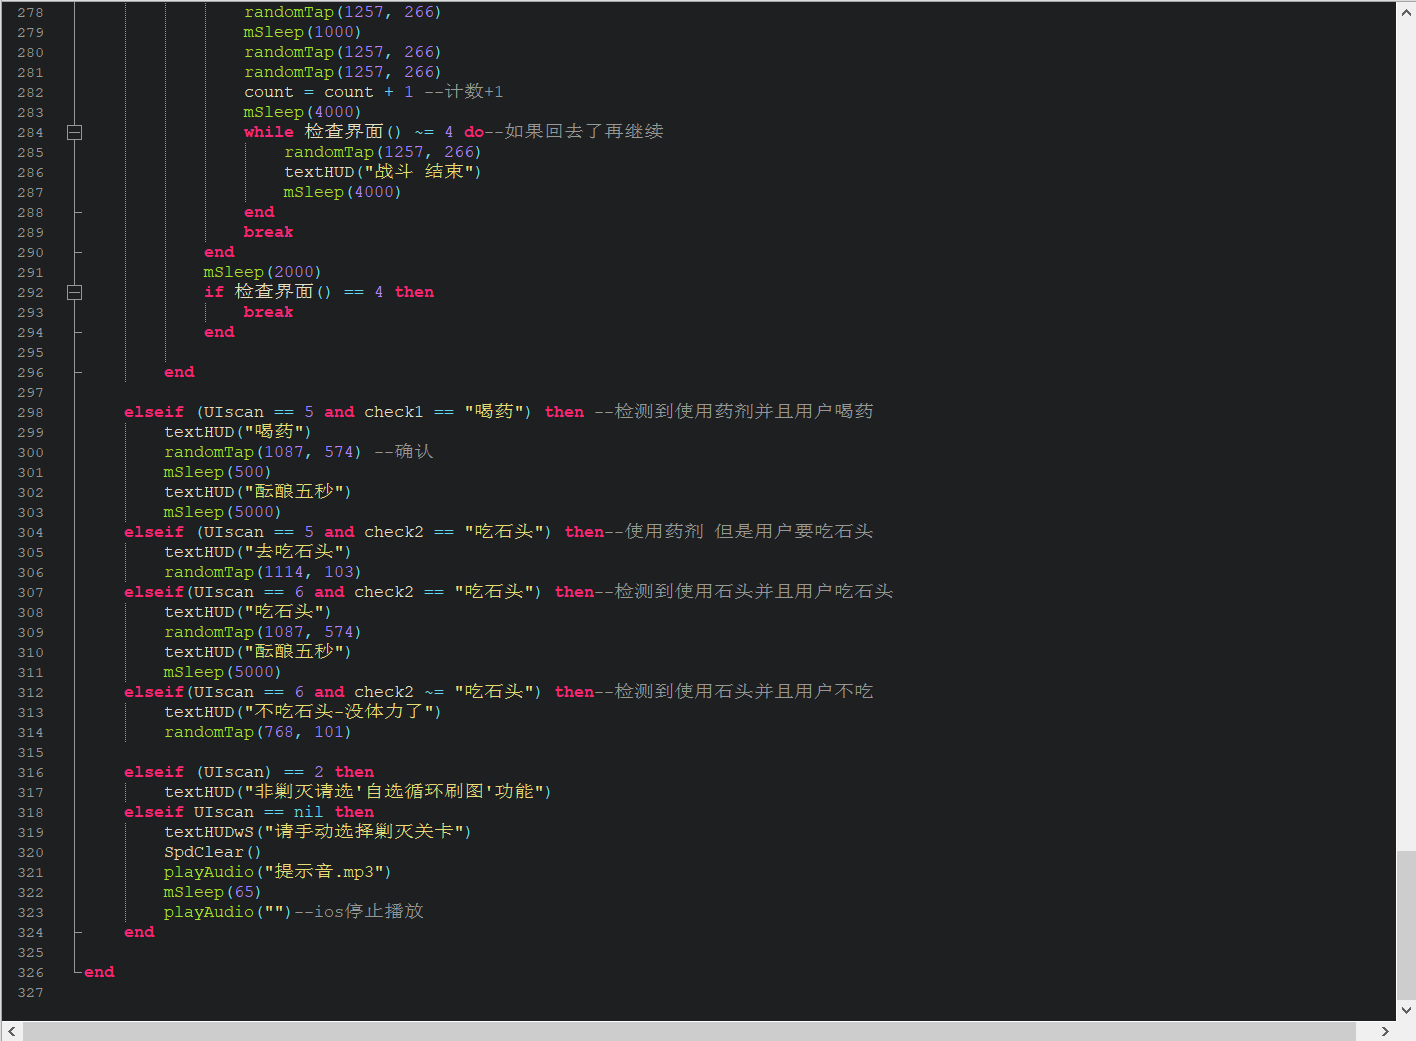Viewport: 1416px width, 1041px height.
Task: Click the 'count = count + 1' statement
Action: [x=328, y=92]
